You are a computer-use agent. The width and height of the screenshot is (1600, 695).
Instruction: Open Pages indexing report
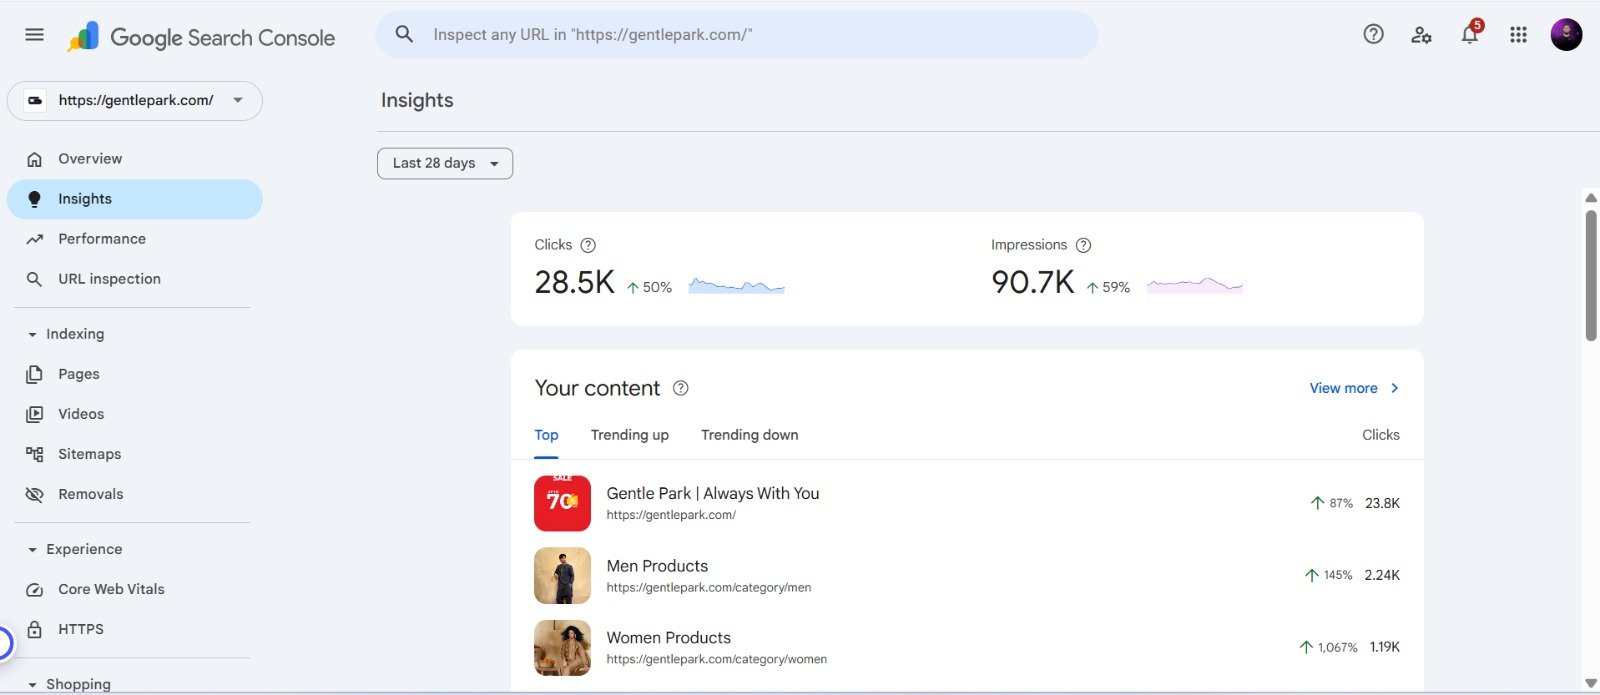[x=135, y=374]
